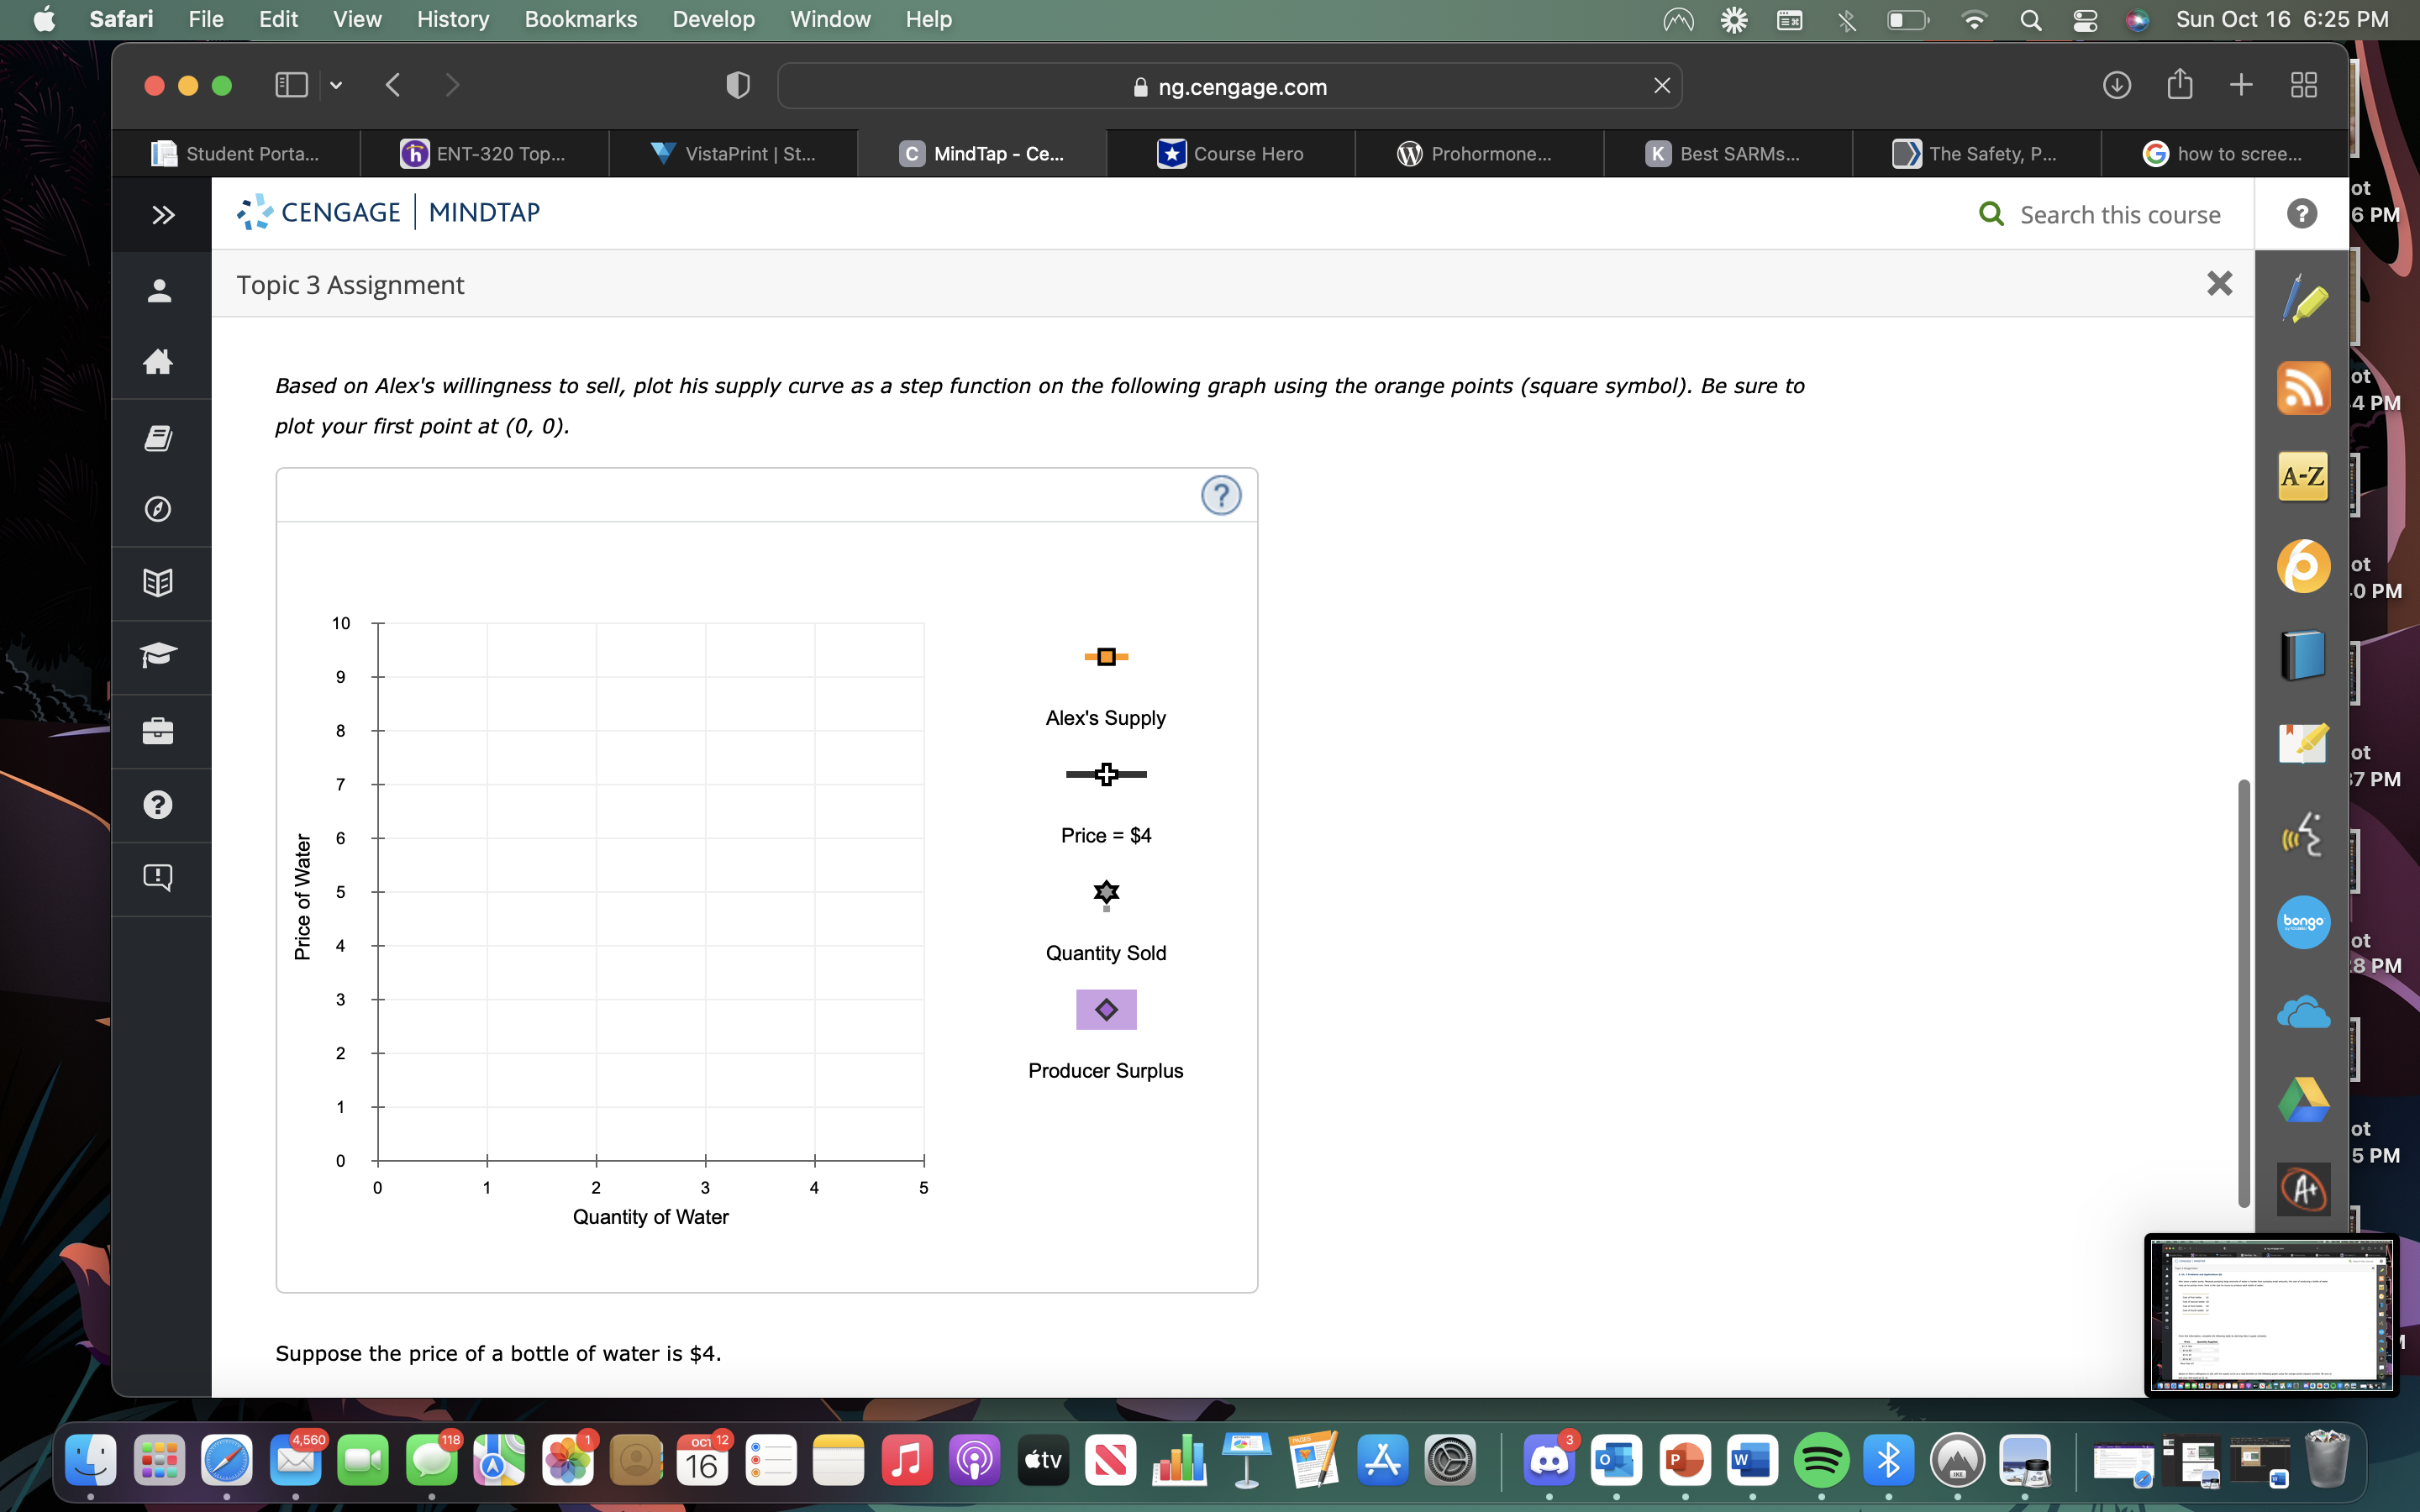Go back with Safari back arrow

point(393,86)
